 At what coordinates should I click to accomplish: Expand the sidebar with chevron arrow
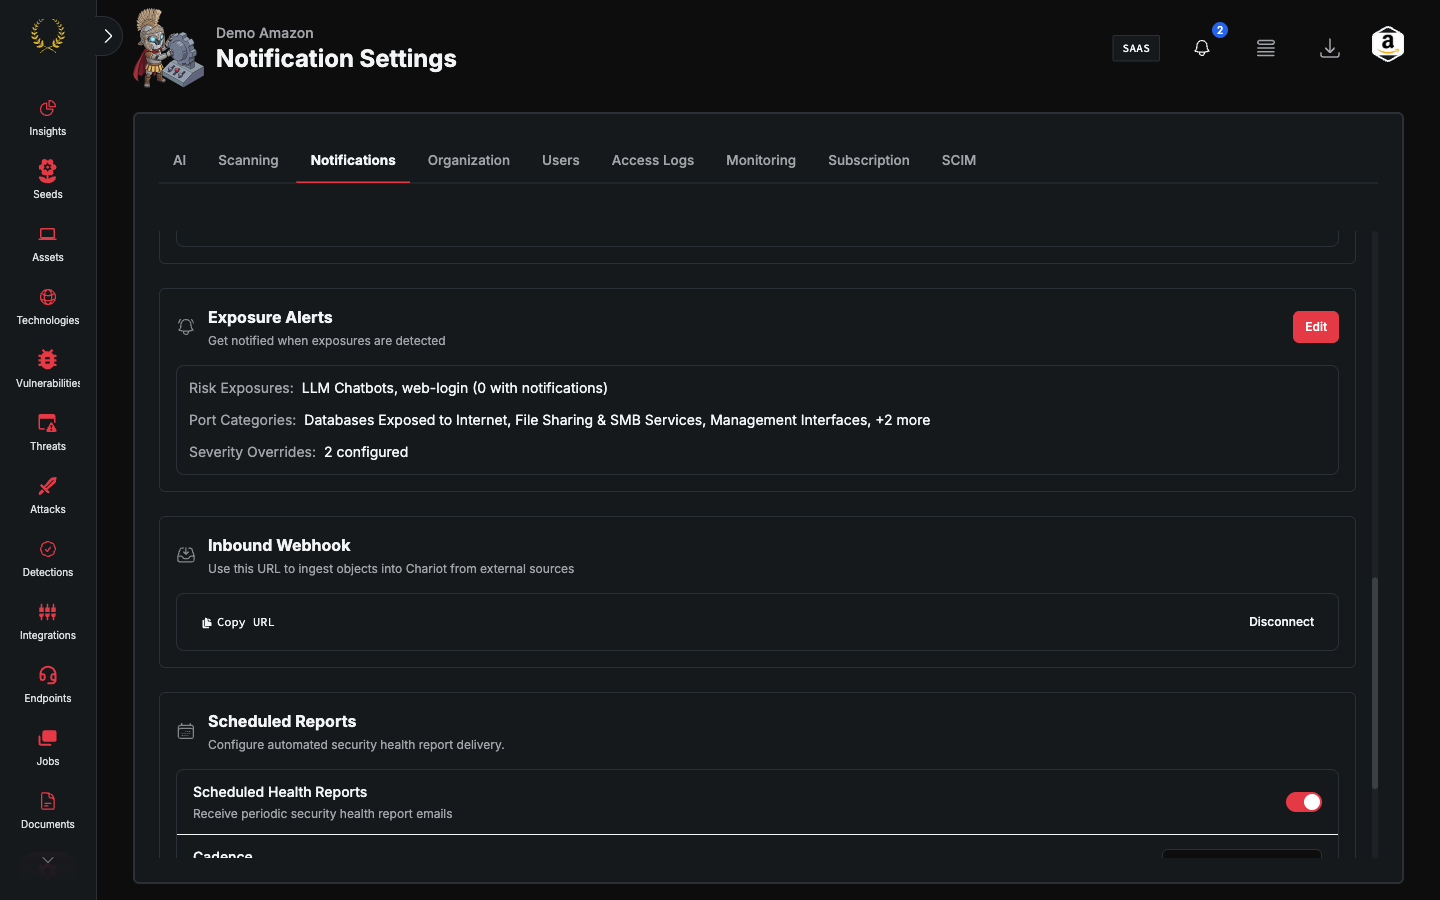pos(108,36)
